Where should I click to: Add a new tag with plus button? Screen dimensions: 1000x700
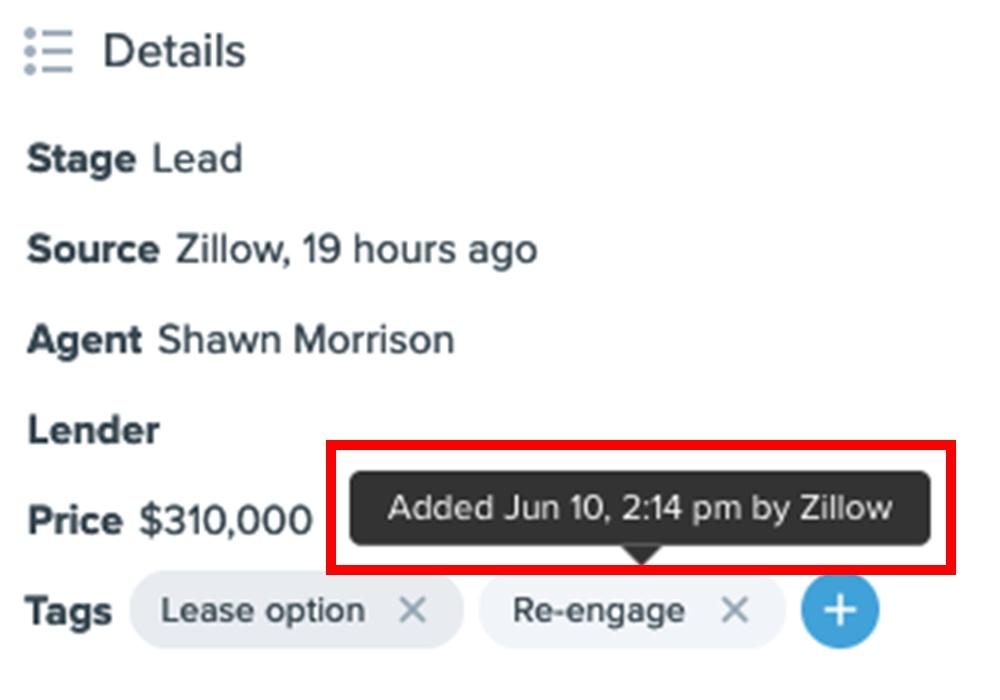pos(840,610)
